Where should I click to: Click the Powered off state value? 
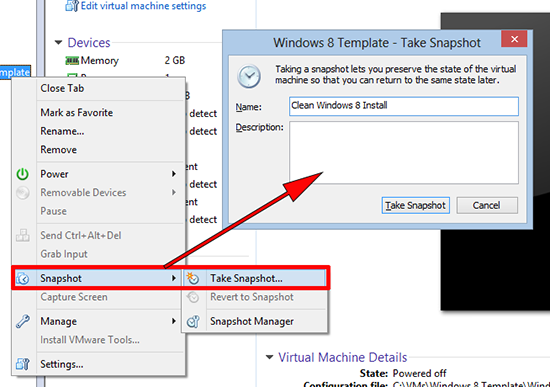point(419,373)
